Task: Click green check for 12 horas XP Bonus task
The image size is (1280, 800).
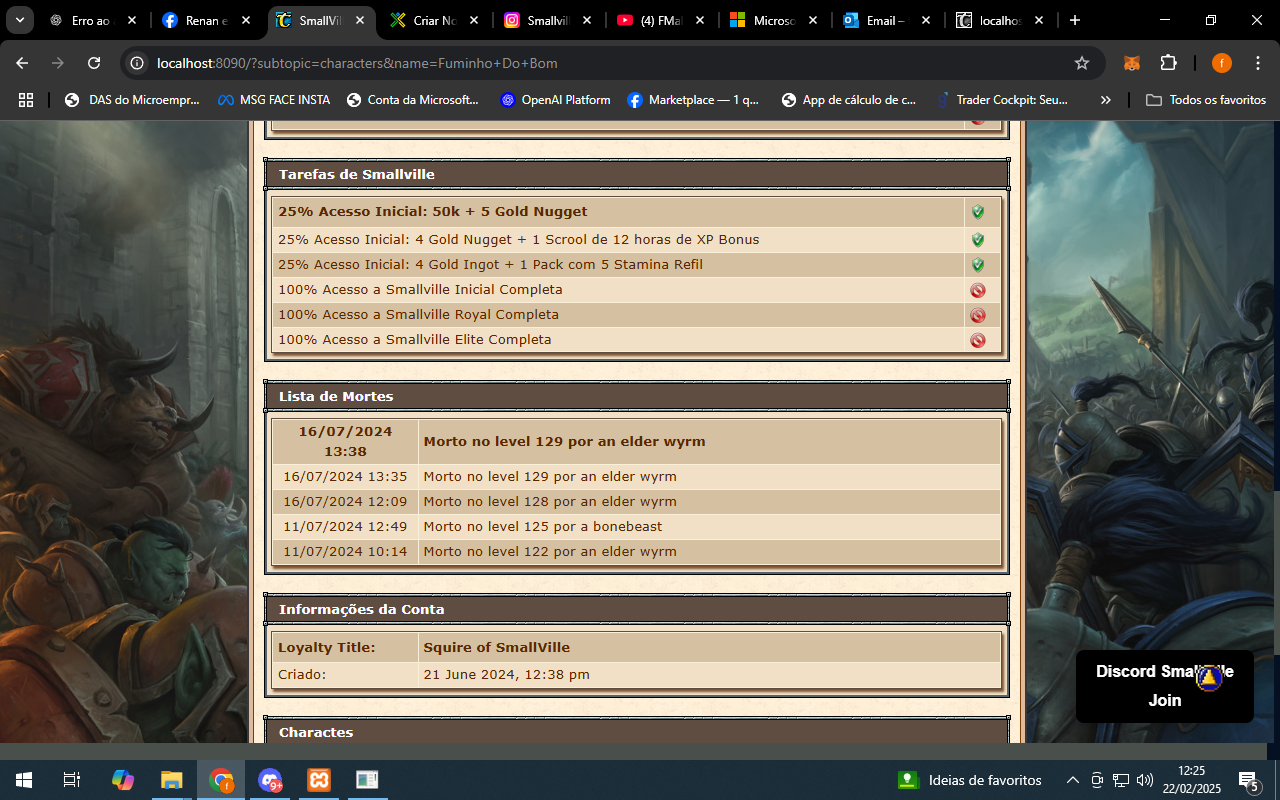Action: tap(978, 240)
